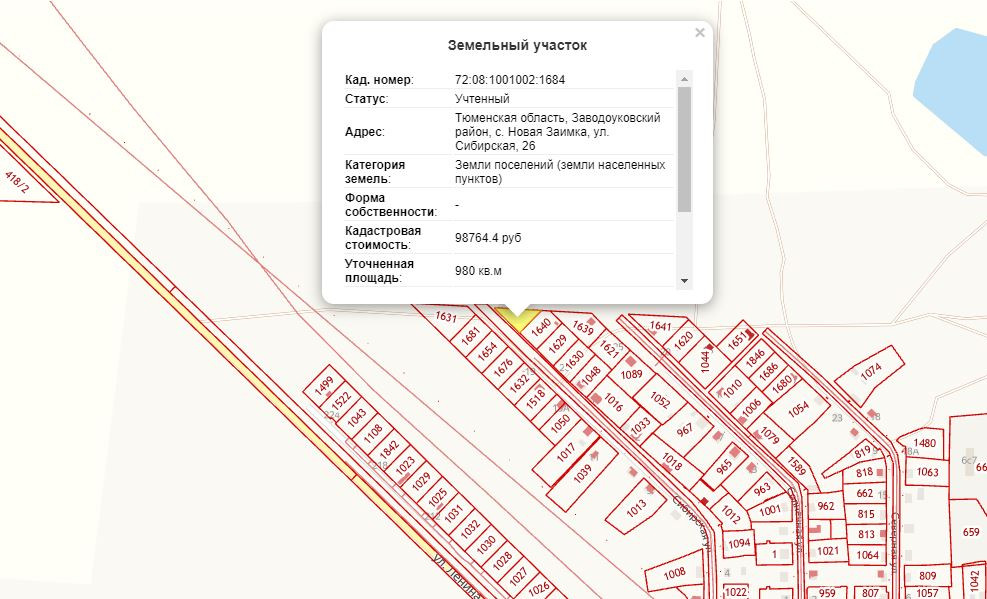This screenshot has width=987, height=599.
Task: Select parcel 1846 on the map
Action: tap(754, 357)
